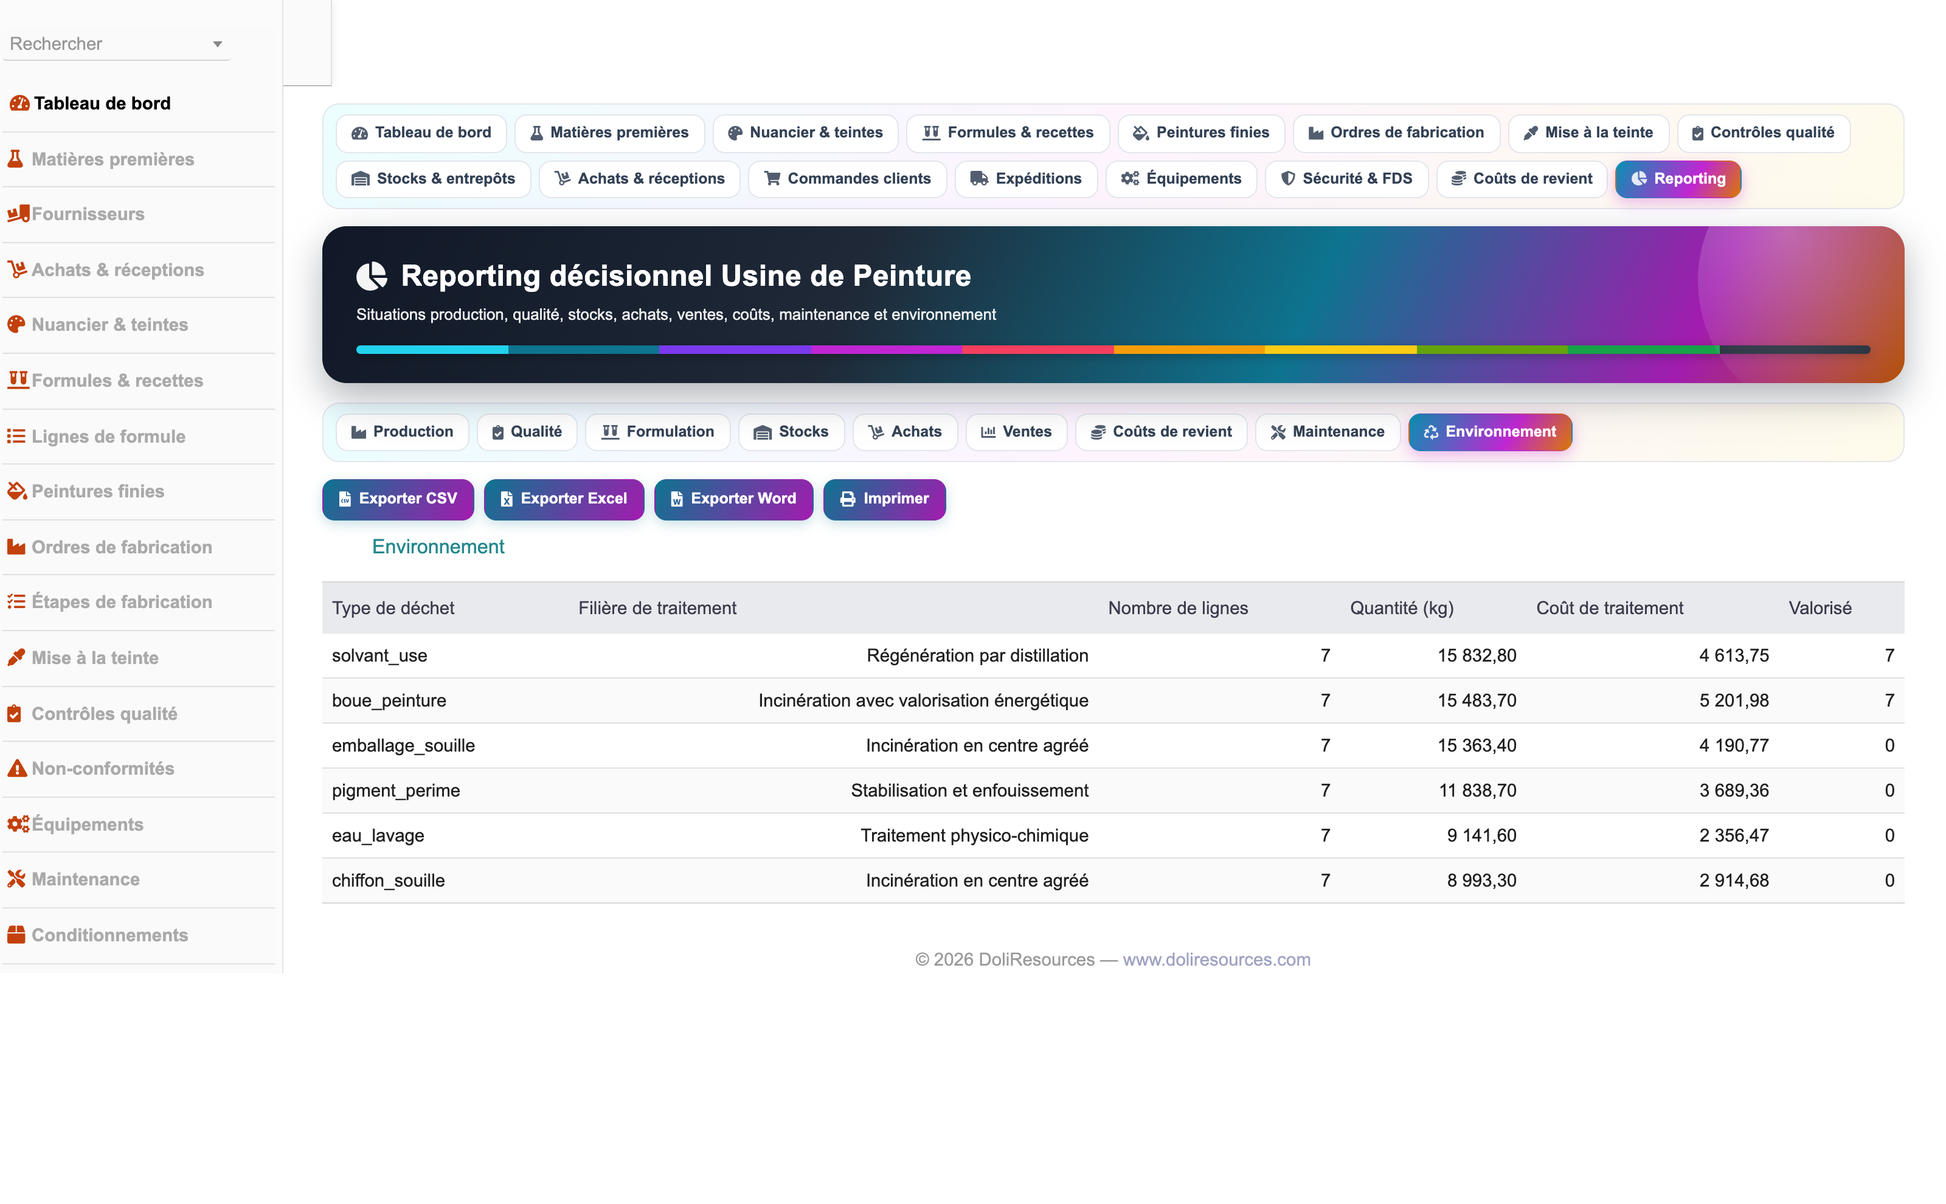
Task: Open sidebar Achats & réceptions link
Action: click(x=117, y=270)
